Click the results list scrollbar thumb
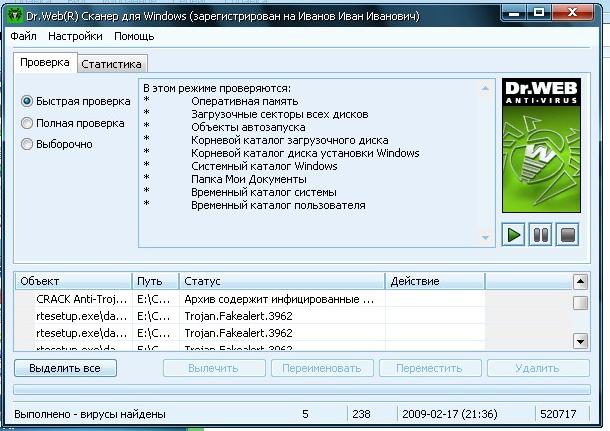The width and height of the screenshot is (610, 431). coord(580,303)
